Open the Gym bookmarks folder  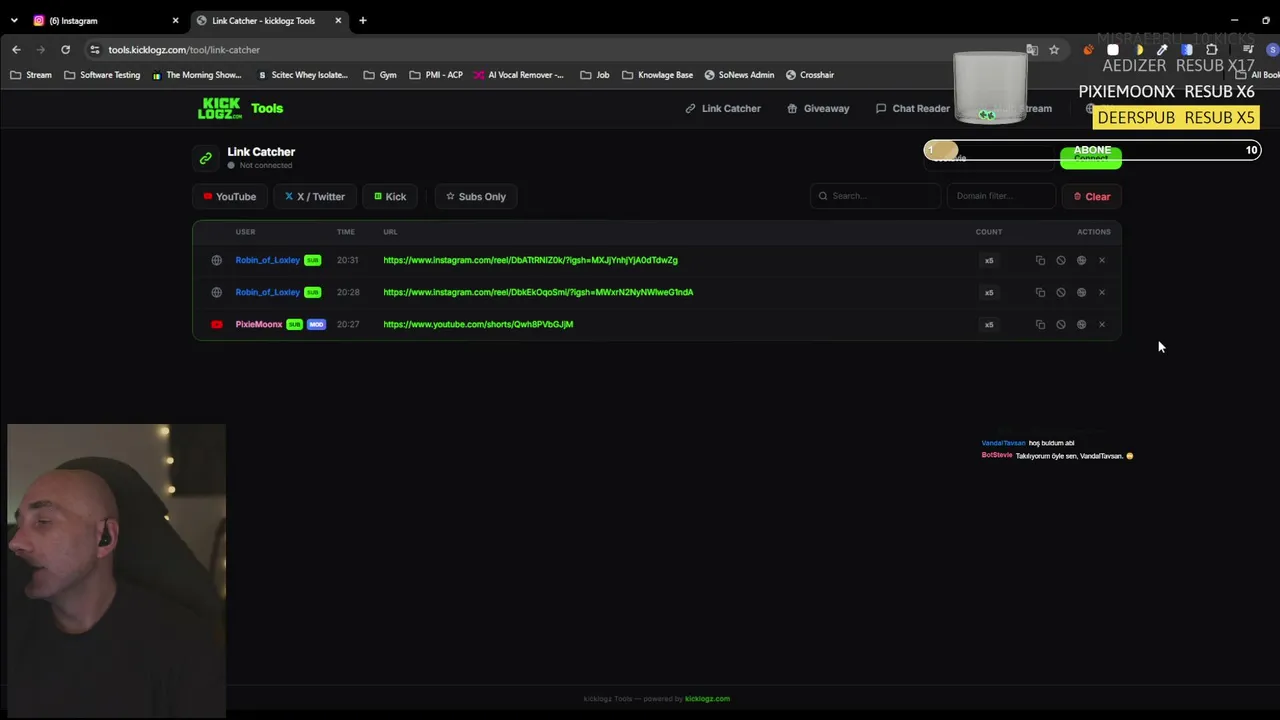pos(380,75)
